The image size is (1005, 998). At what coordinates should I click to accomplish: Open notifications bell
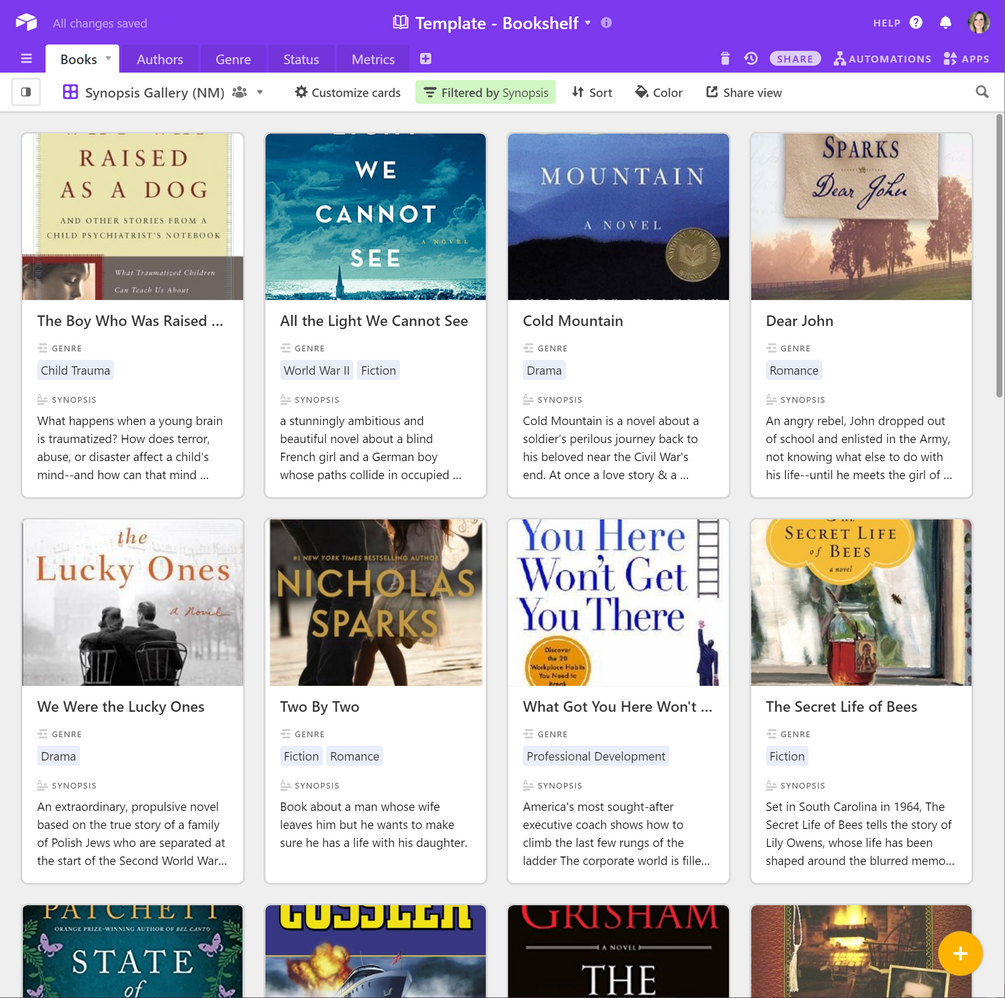click(x=945, y=23)
